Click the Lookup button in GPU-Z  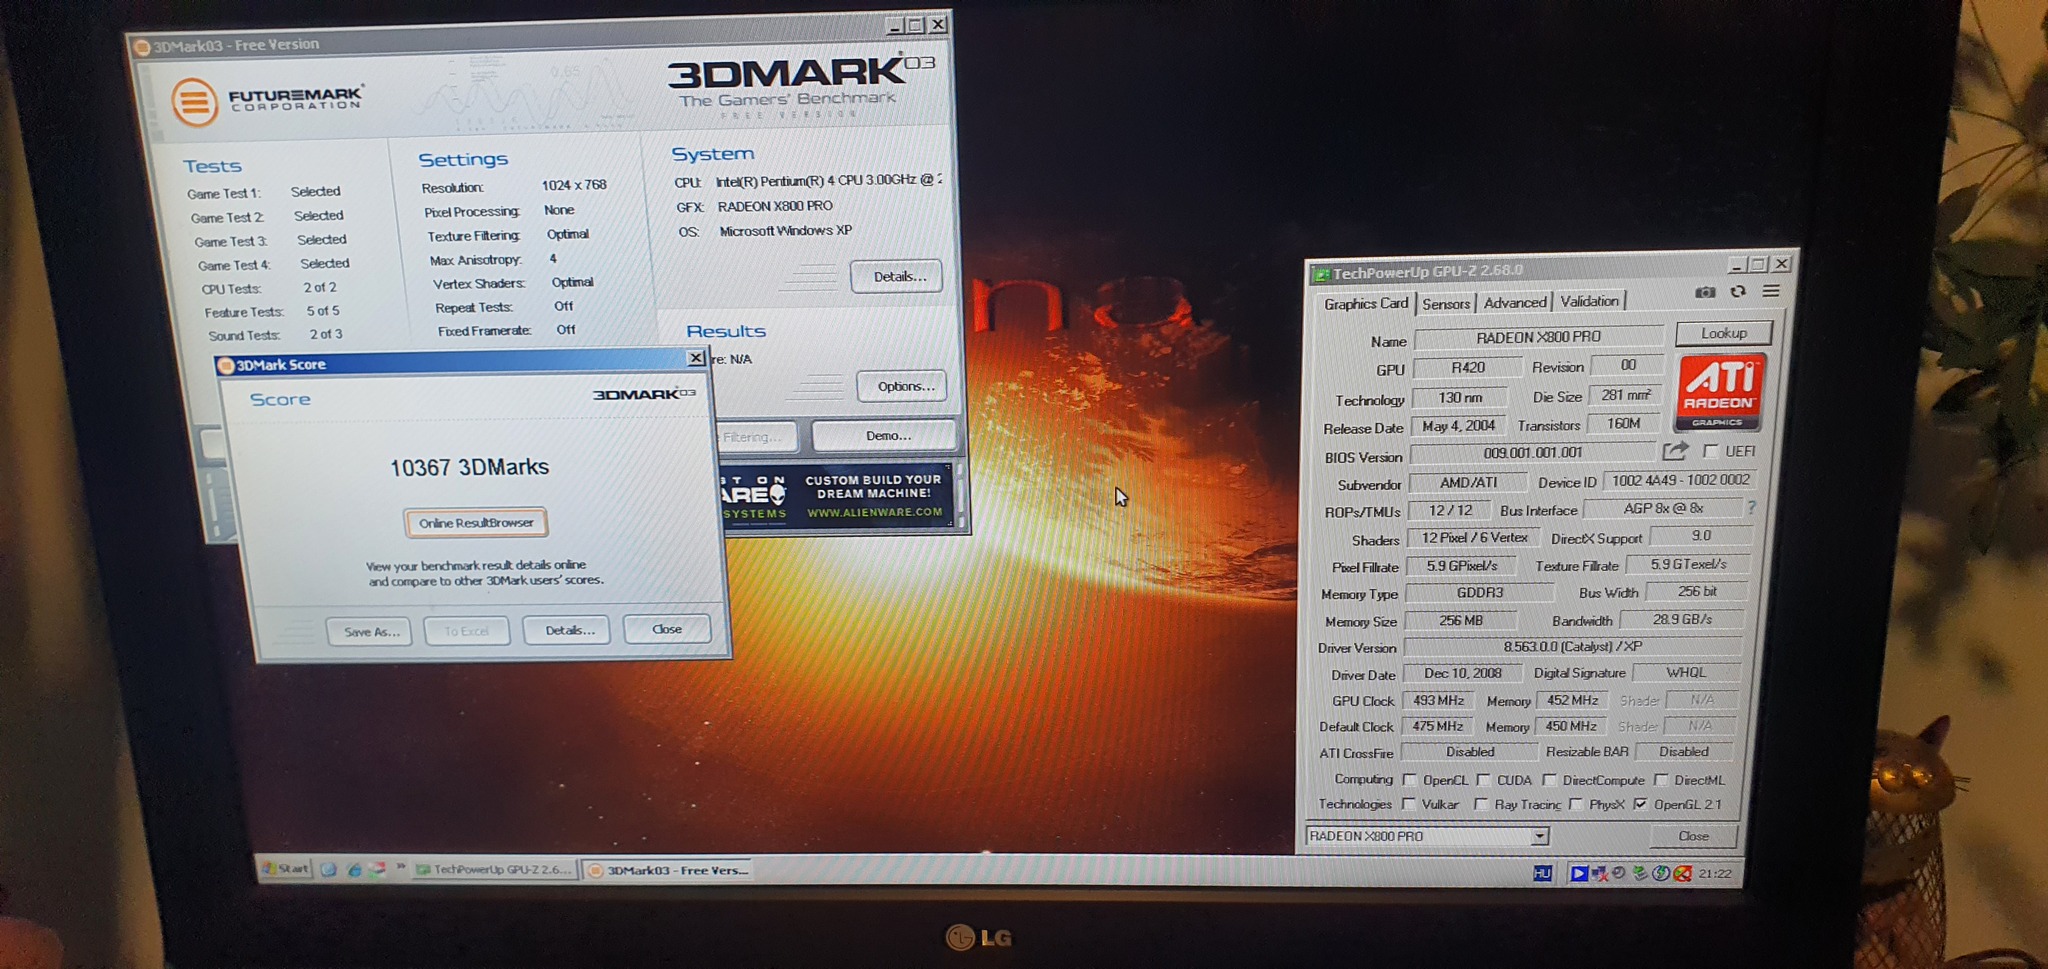[1724, 333]
